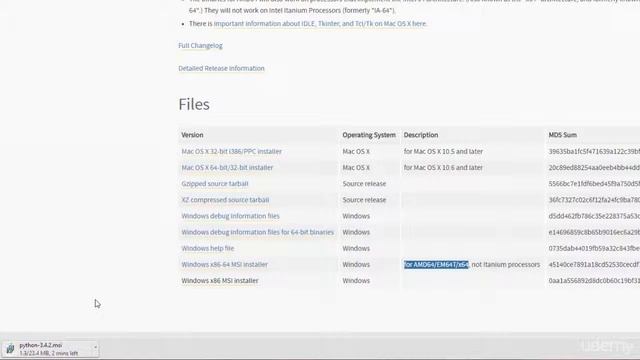The image size is (640, 360).
Task: Click 'Windows' cell in Windows help file row
Action: (356, 248)
